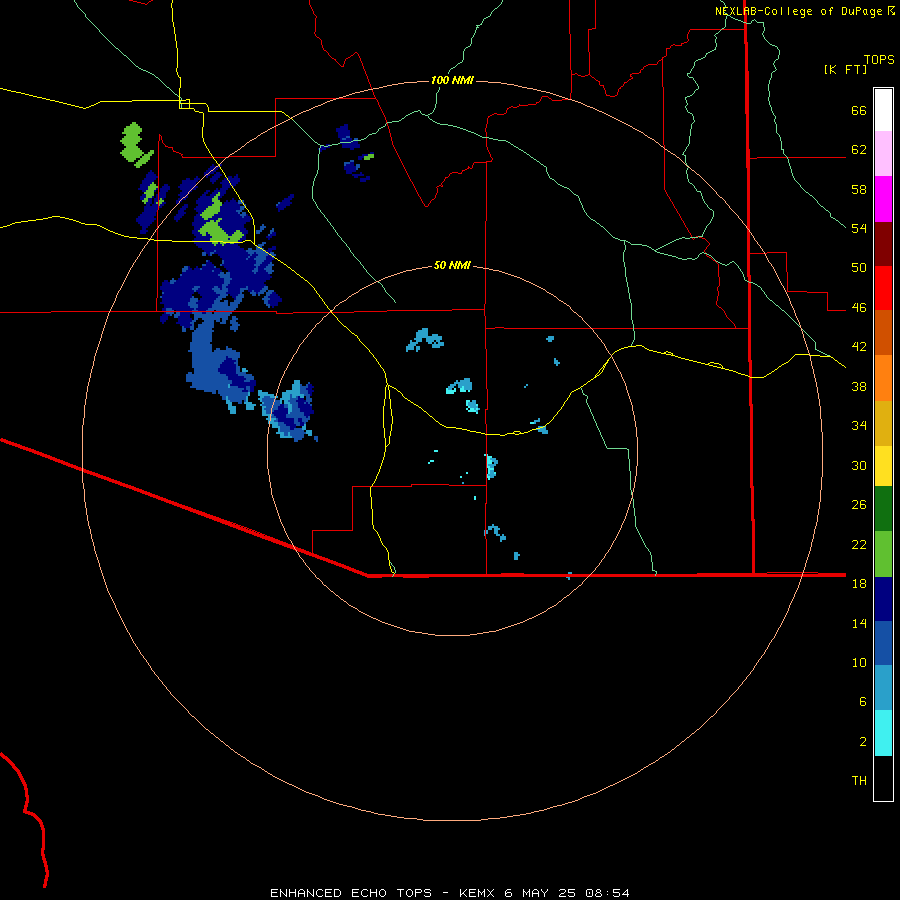This screenshot has width=900, height=900.
Task: Click the "50 NMI" range ring label
Action: click(x=452, y=265)
